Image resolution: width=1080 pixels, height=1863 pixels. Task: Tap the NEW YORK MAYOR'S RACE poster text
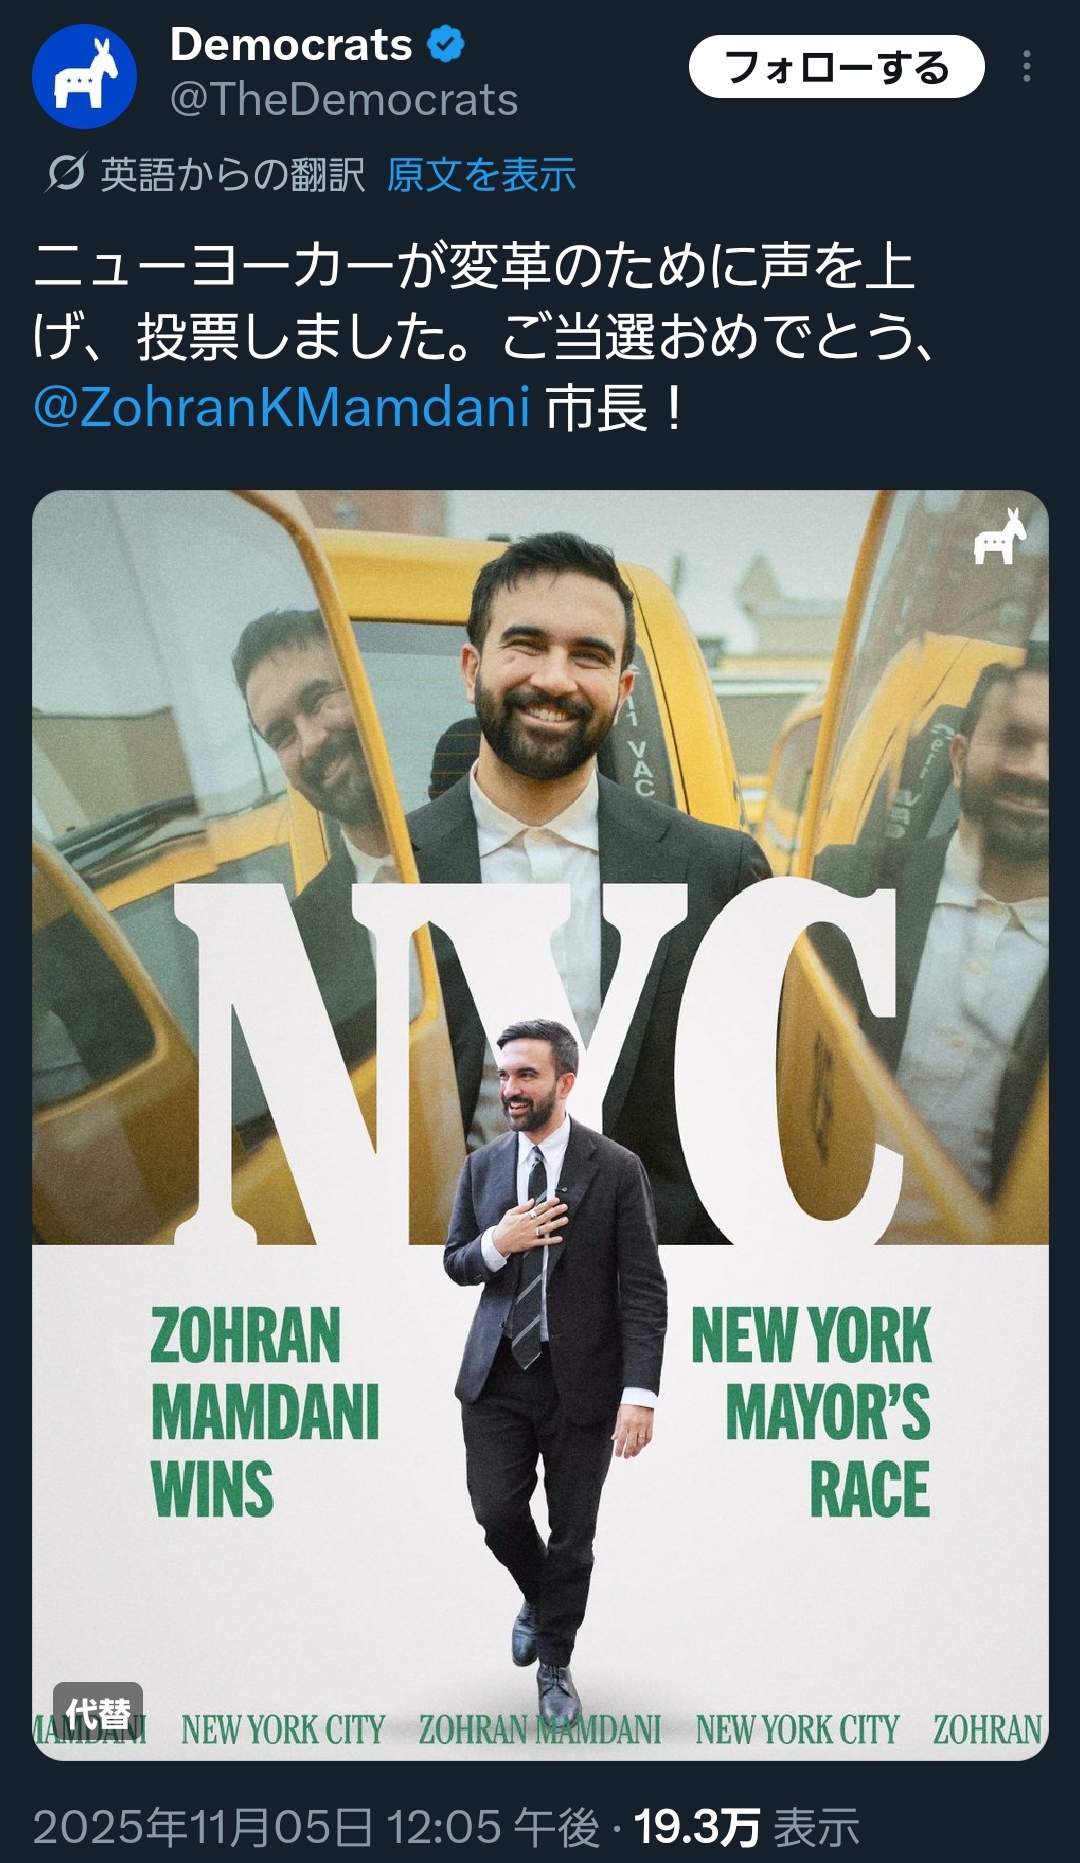pyautogui.click(x=812, y=1410)
